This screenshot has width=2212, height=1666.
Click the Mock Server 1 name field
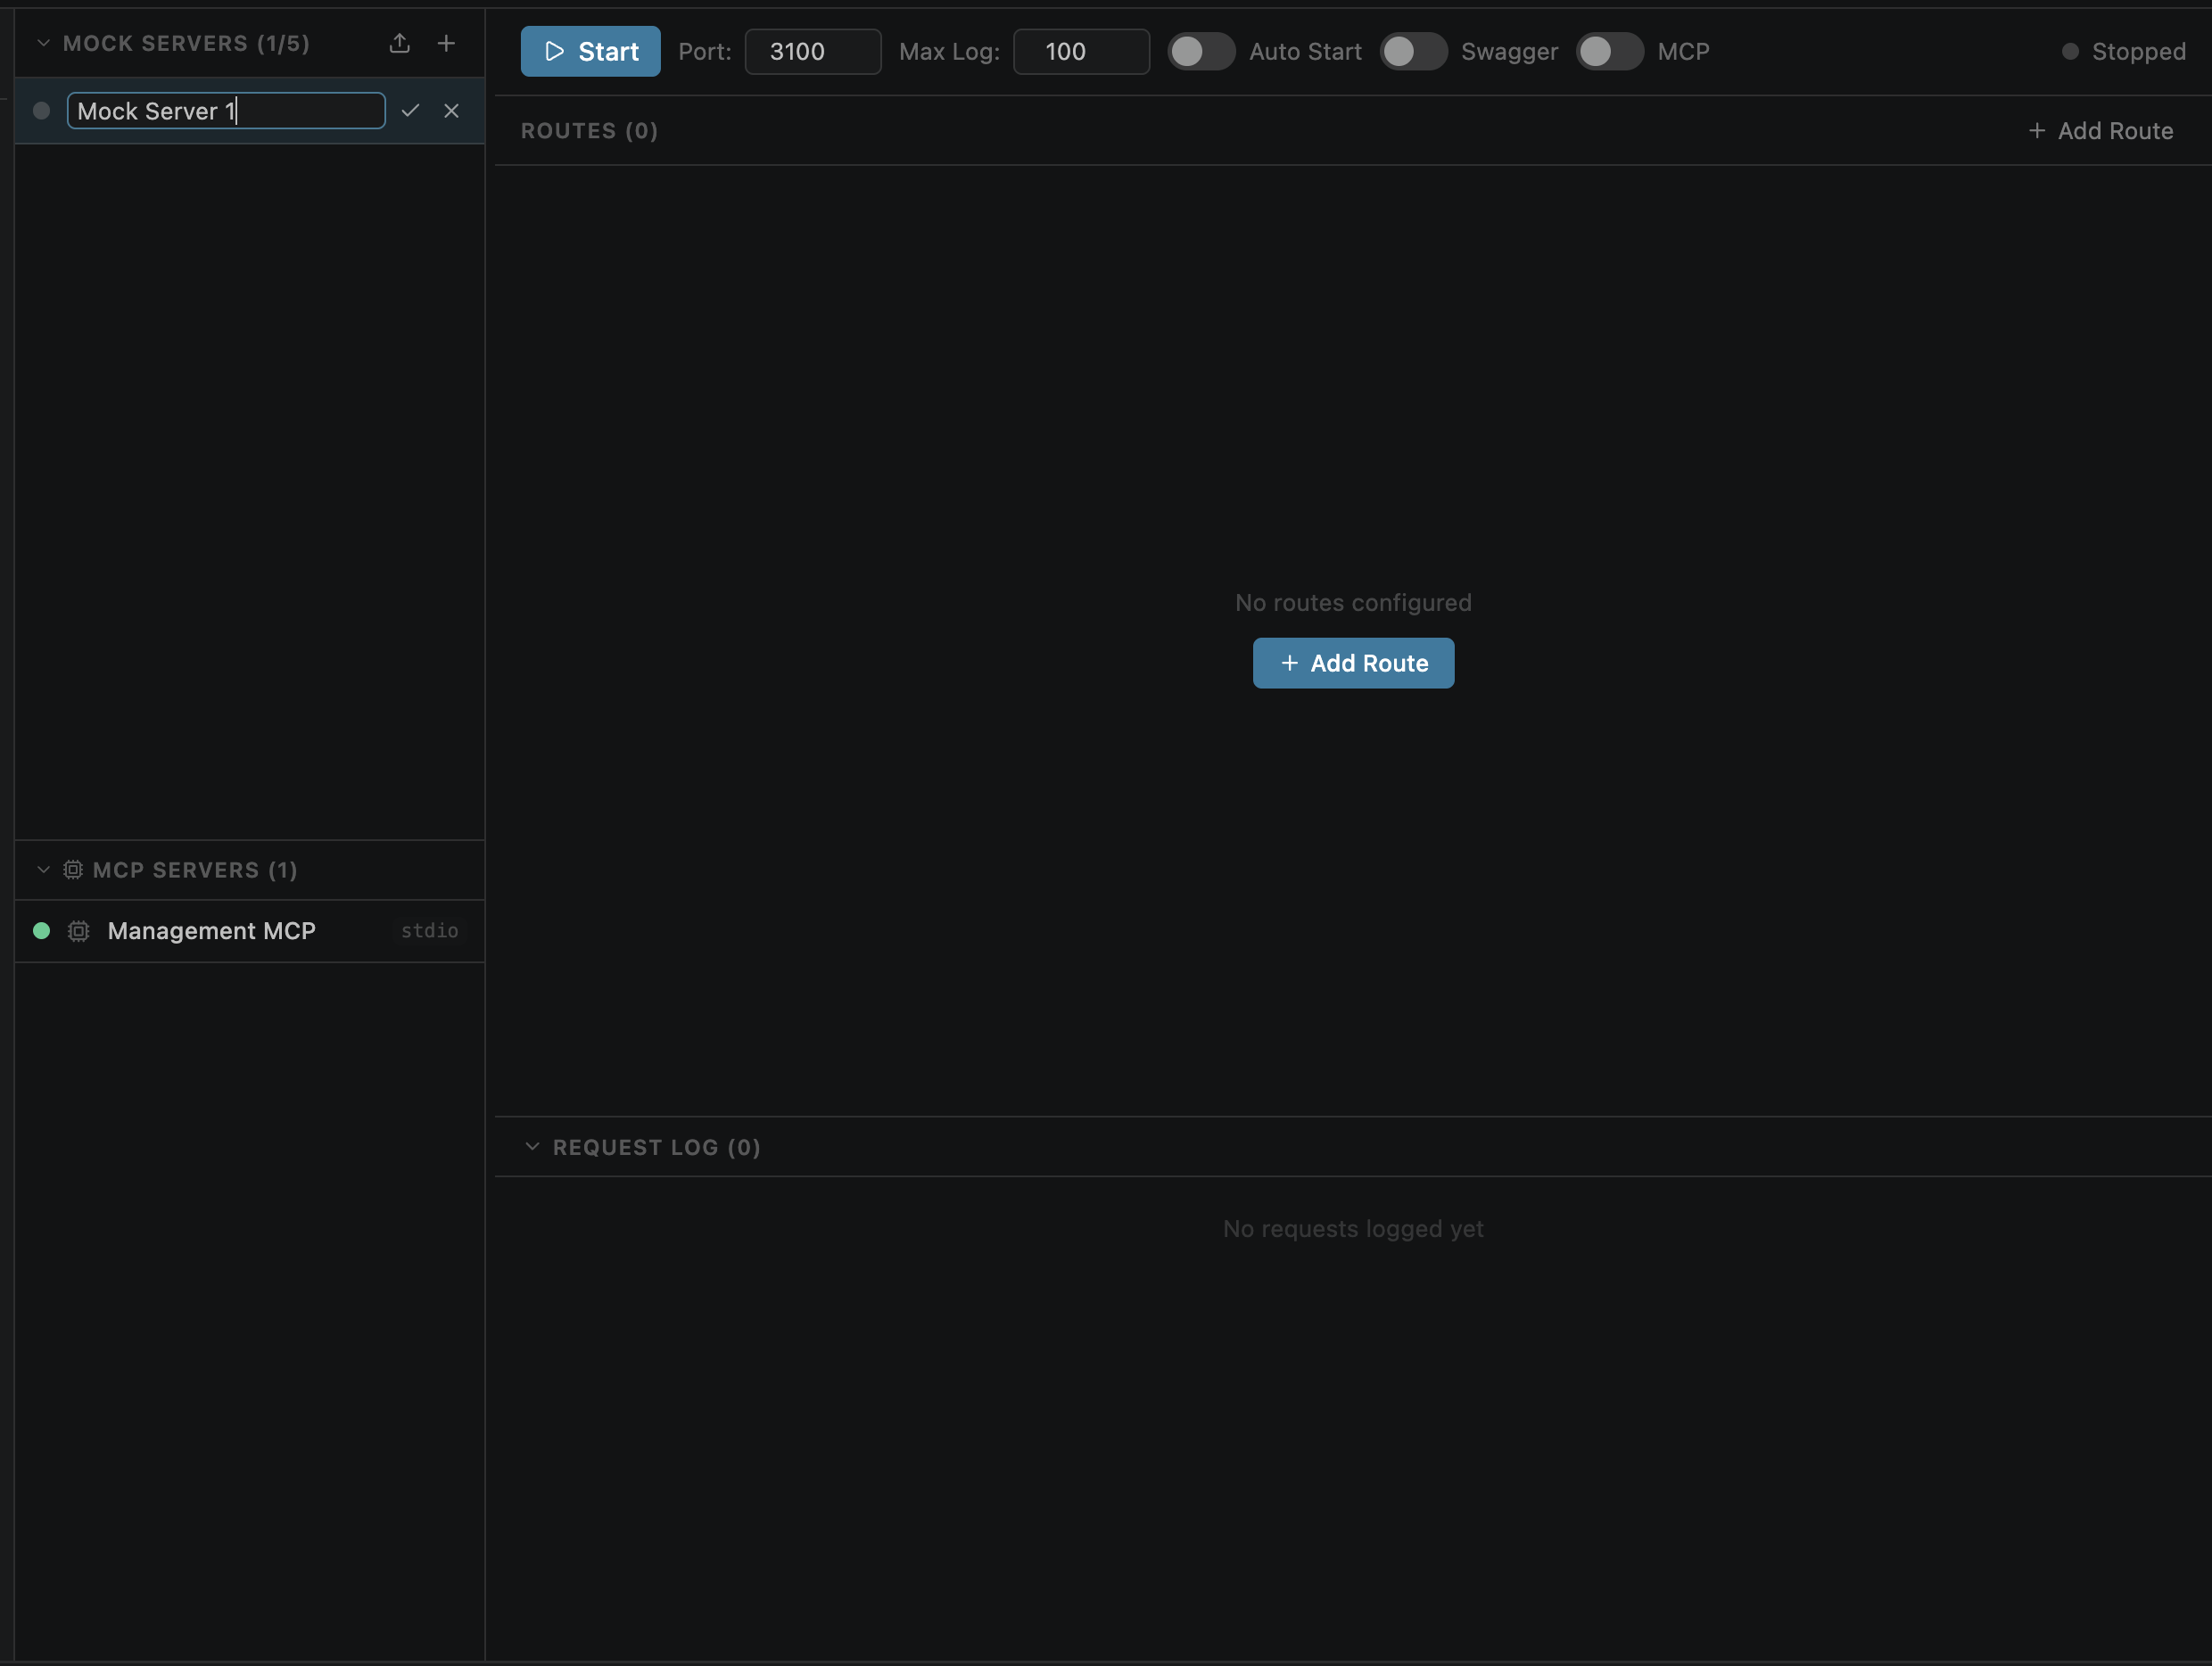[x=226, y=111]
